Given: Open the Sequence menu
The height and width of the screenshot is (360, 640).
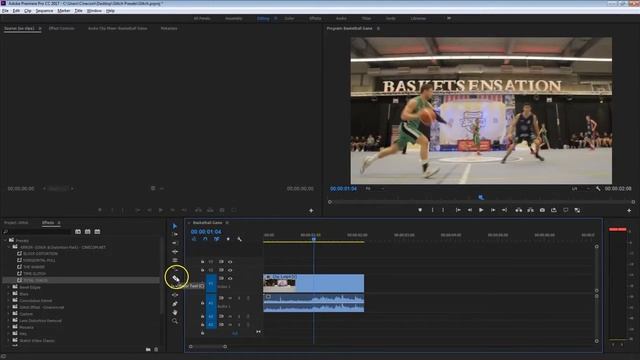Looking at the screenshot, I should pyautogui.click(x=44, y=11).
